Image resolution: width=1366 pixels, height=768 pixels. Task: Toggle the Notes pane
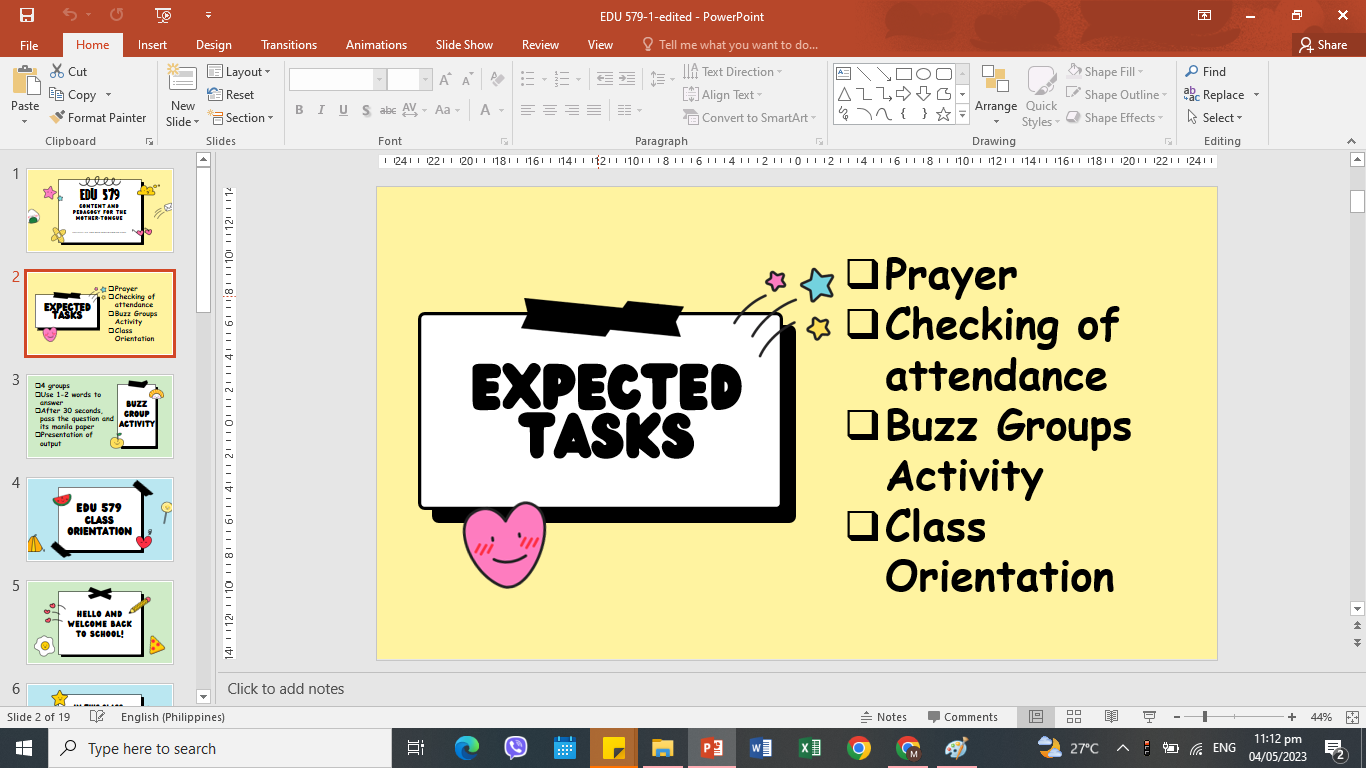[884, 717]
